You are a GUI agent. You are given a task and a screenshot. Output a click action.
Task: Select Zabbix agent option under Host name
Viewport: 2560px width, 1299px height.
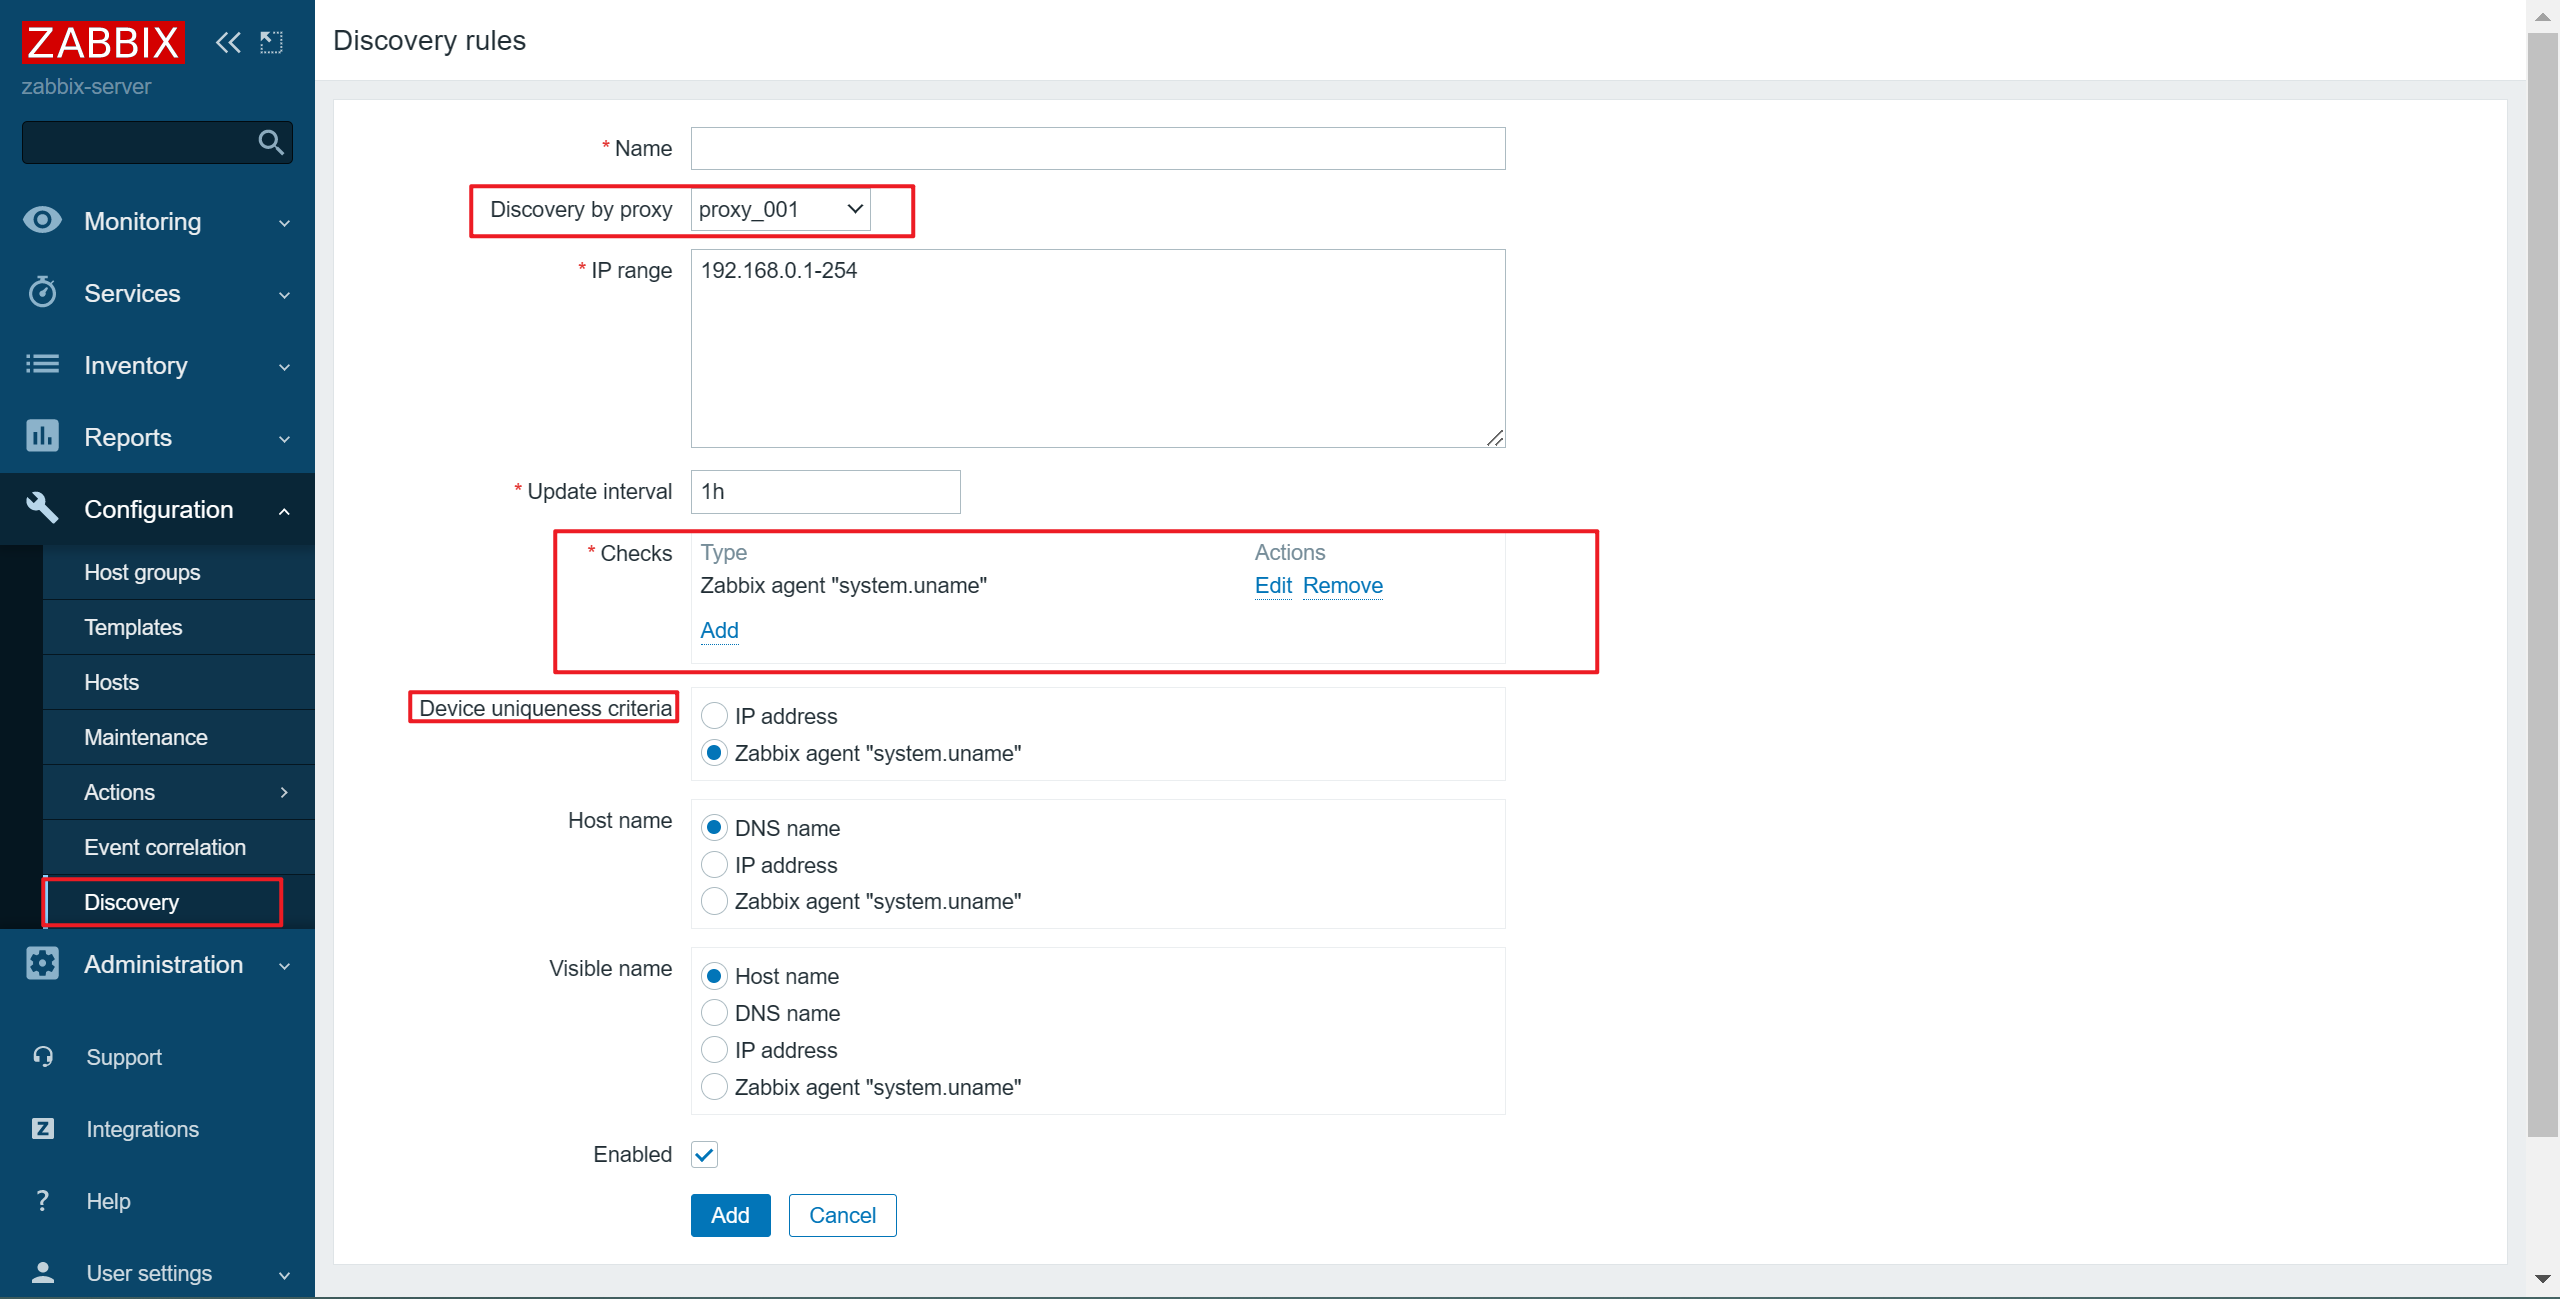(x=714, y=902)
